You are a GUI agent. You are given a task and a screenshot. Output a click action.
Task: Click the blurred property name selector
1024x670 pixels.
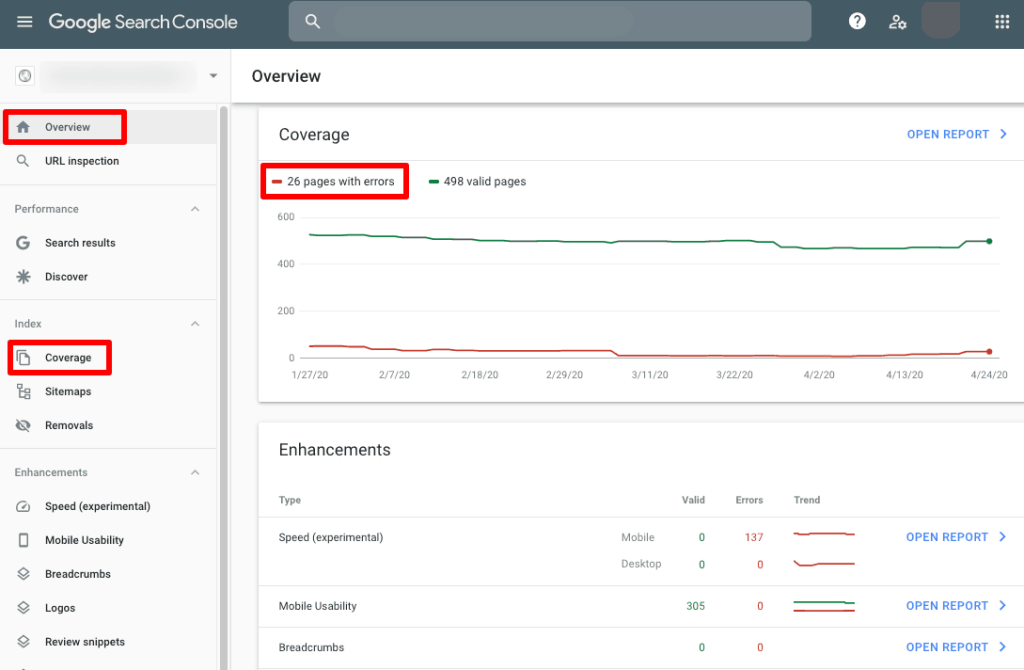click(x=118, y=76)
